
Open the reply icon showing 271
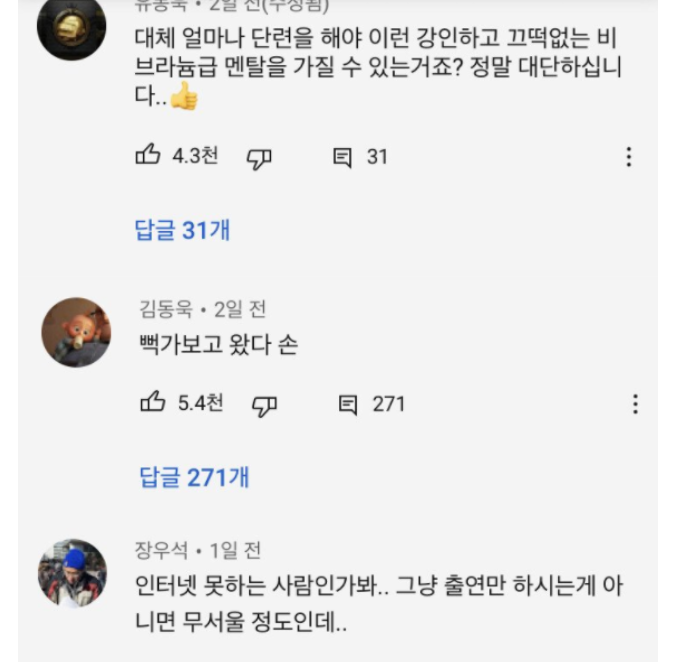[348, 405]
